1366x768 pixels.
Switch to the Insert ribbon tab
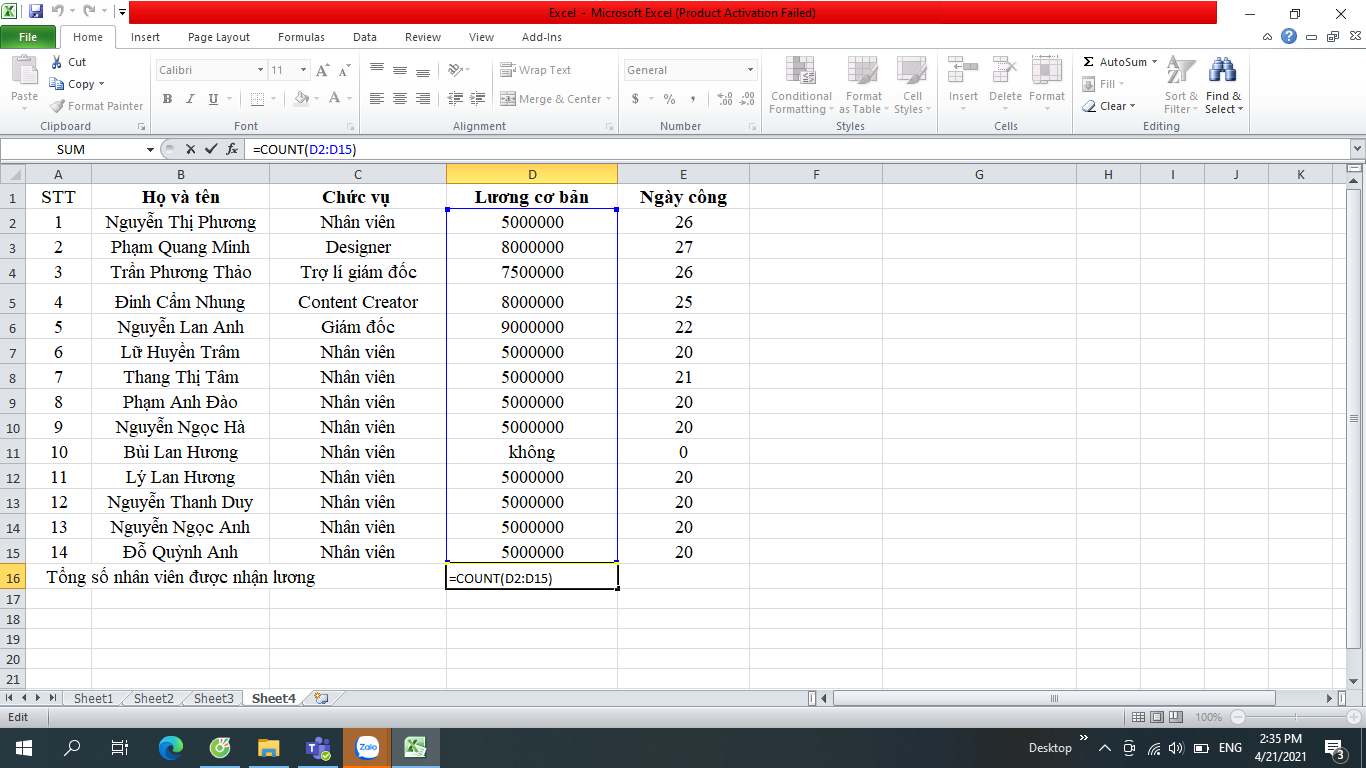145,37
